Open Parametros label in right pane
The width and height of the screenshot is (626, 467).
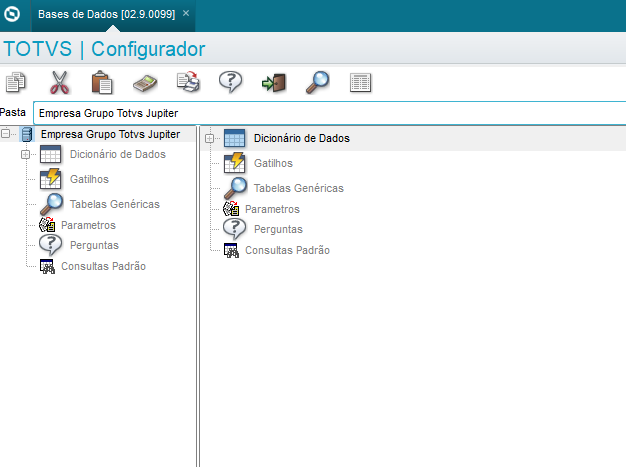[272, 209]
